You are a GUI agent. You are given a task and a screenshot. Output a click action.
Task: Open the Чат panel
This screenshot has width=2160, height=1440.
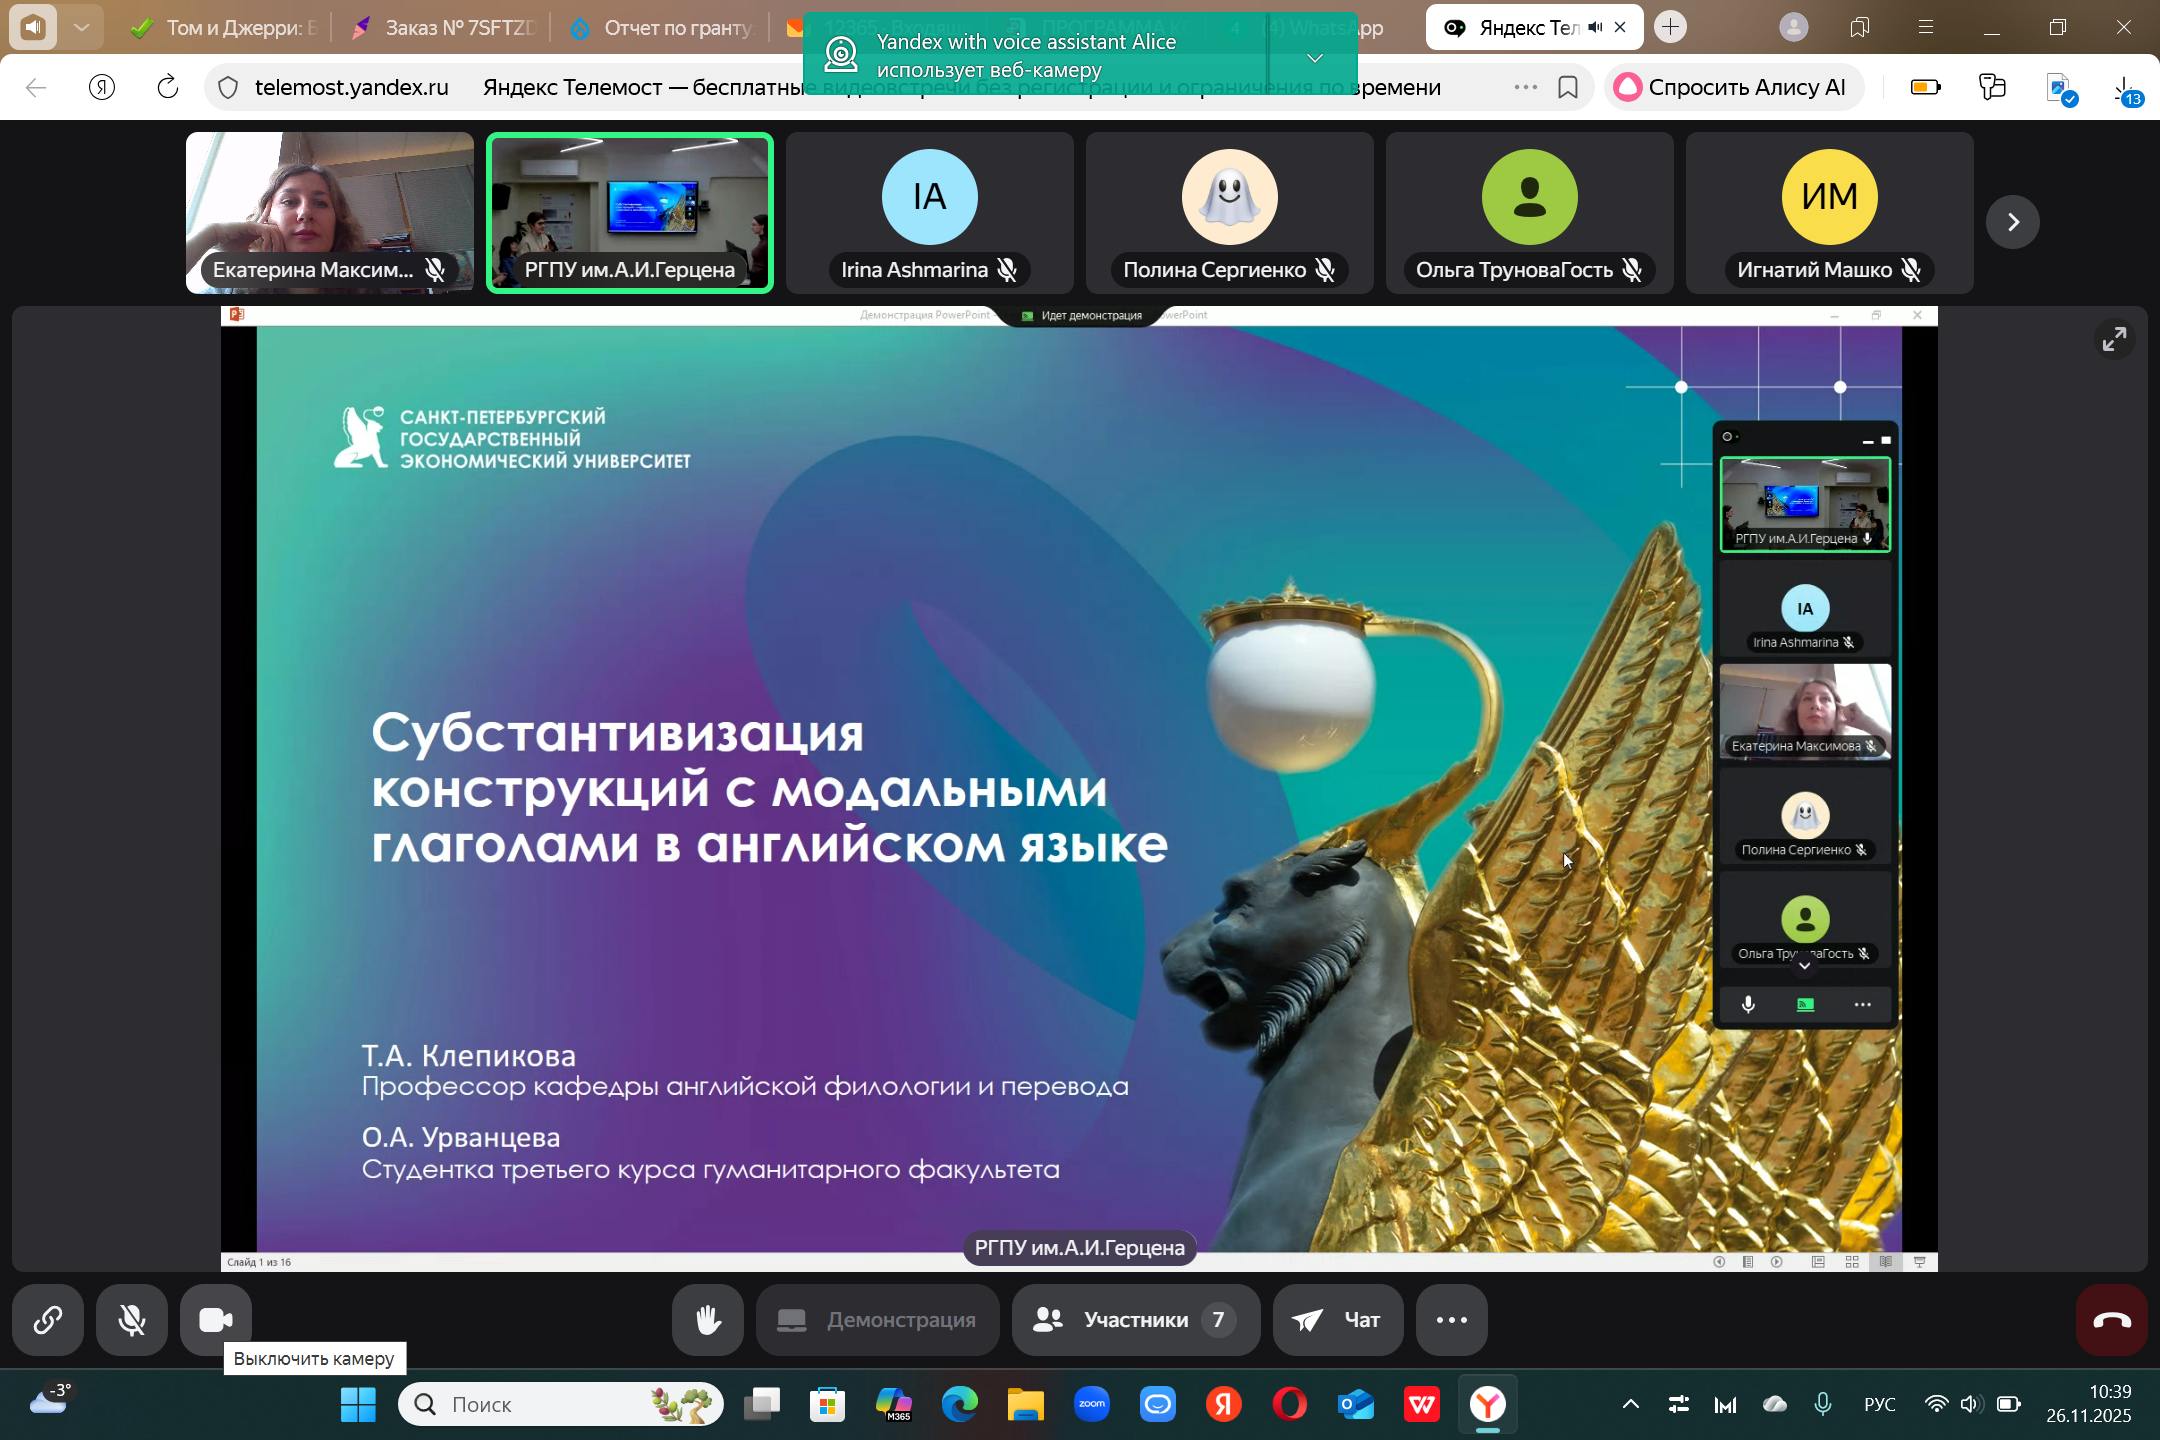point(1337,1320)
